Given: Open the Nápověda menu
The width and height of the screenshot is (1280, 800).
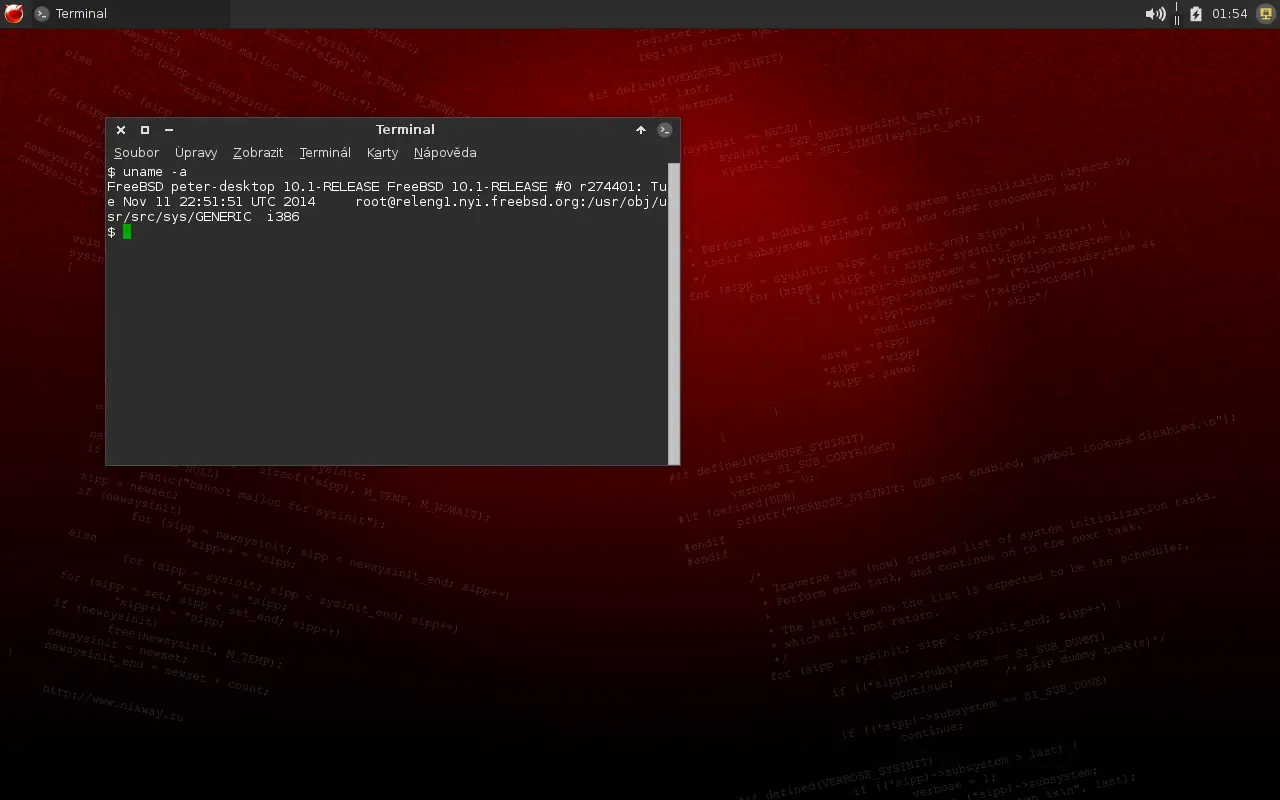Looking at the screenshot, I should point(445,152).
